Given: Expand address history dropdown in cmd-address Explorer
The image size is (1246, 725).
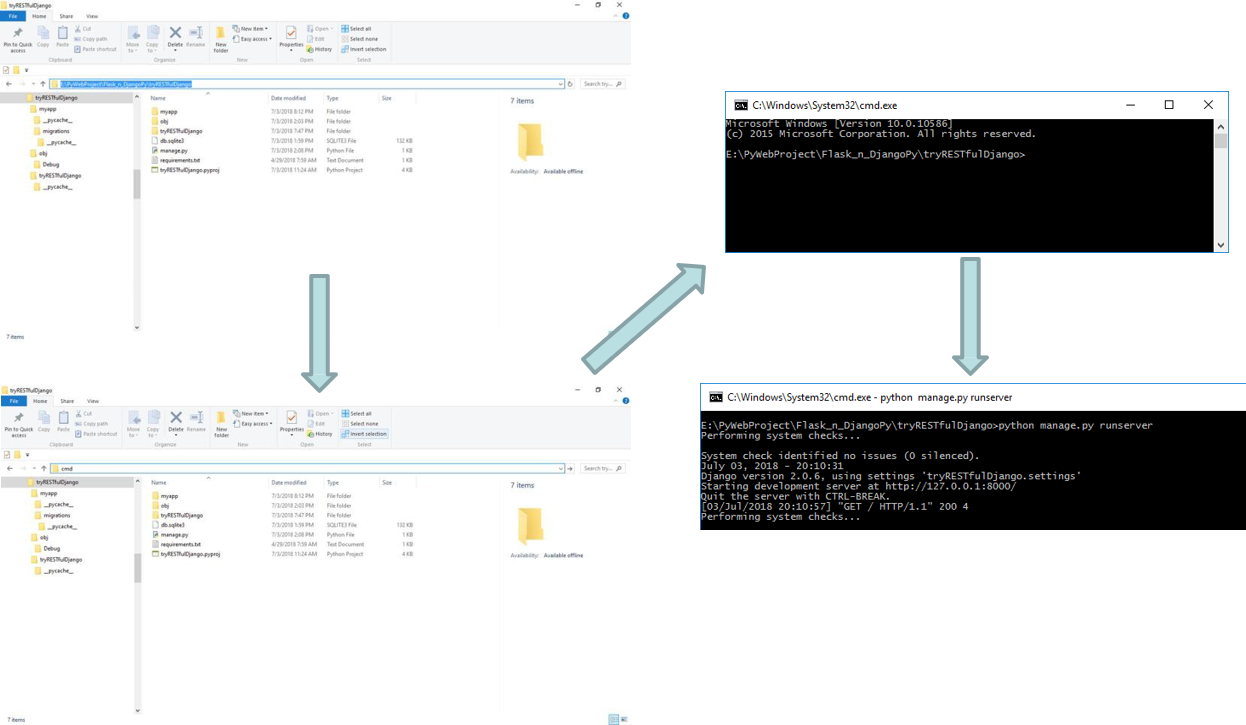Looking at the screenshot, I should 561,468.
